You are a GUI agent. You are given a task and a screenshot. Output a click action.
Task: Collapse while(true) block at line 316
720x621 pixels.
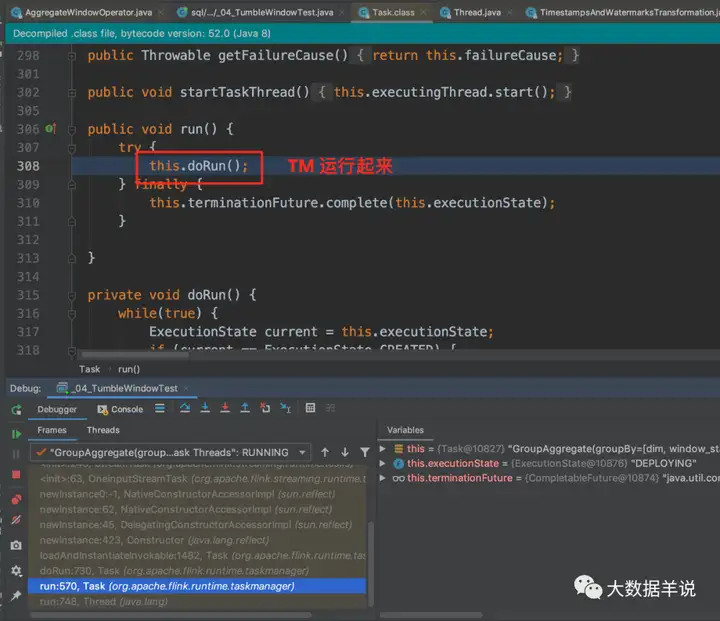pos(72,314)
